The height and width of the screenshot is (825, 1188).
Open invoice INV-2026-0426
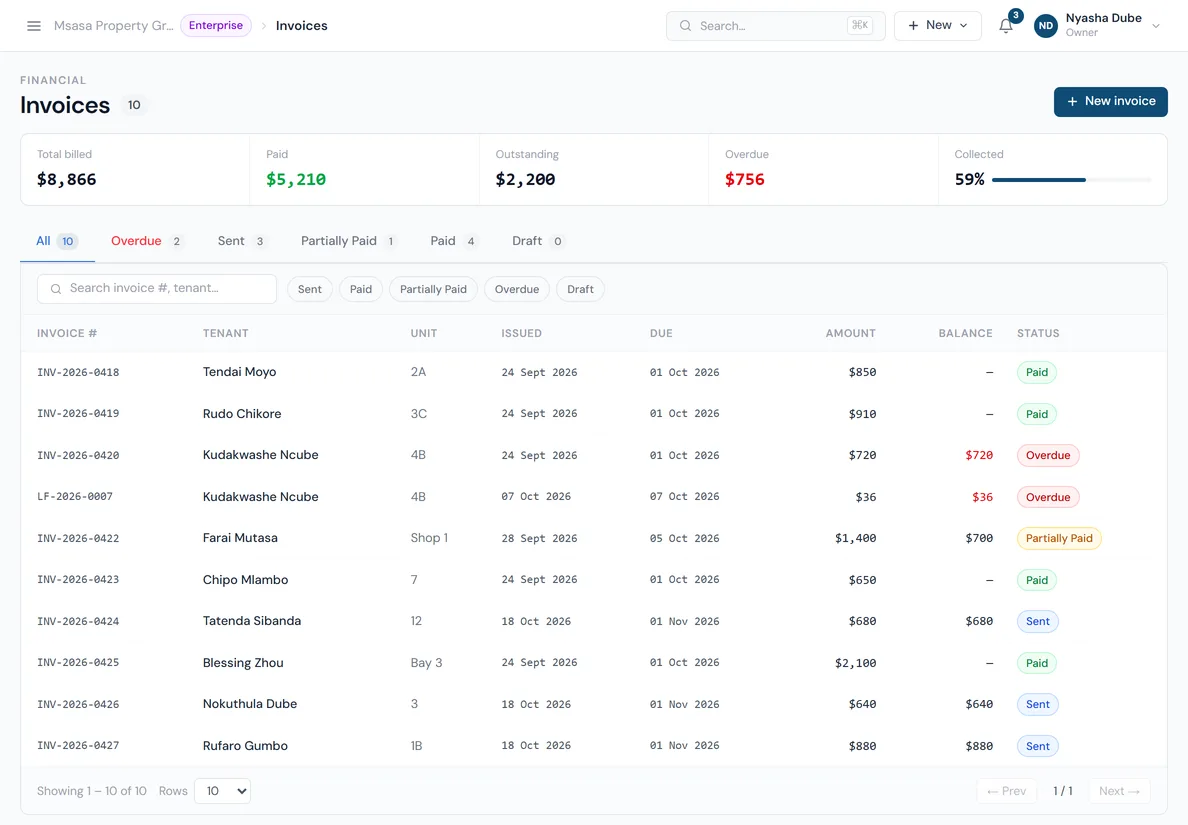pyautogui.click(x=78, y=705)
